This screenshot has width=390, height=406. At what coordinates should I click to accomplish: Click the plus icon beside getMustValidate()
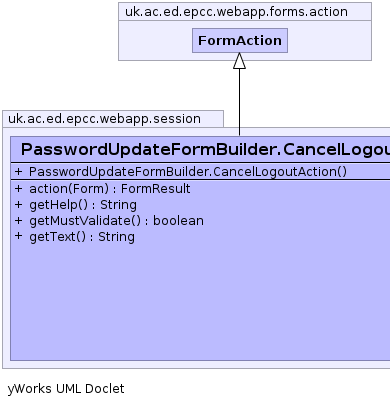point(19,221)
